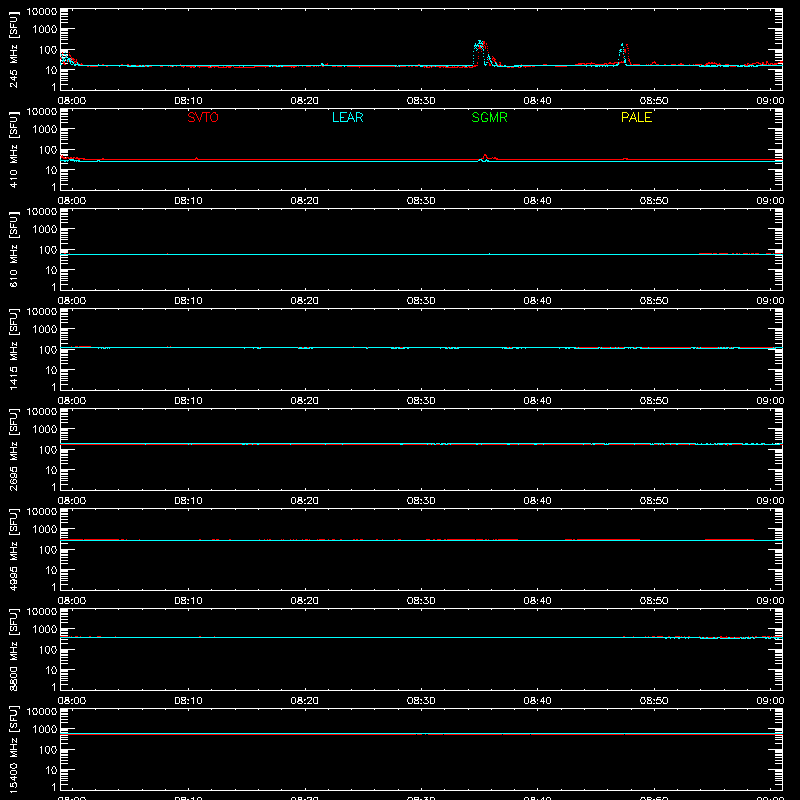This screenshot has height=800, width=800.
Task: Select the 4995 MHz [SFU] axis title
Action: coord(13,550)
